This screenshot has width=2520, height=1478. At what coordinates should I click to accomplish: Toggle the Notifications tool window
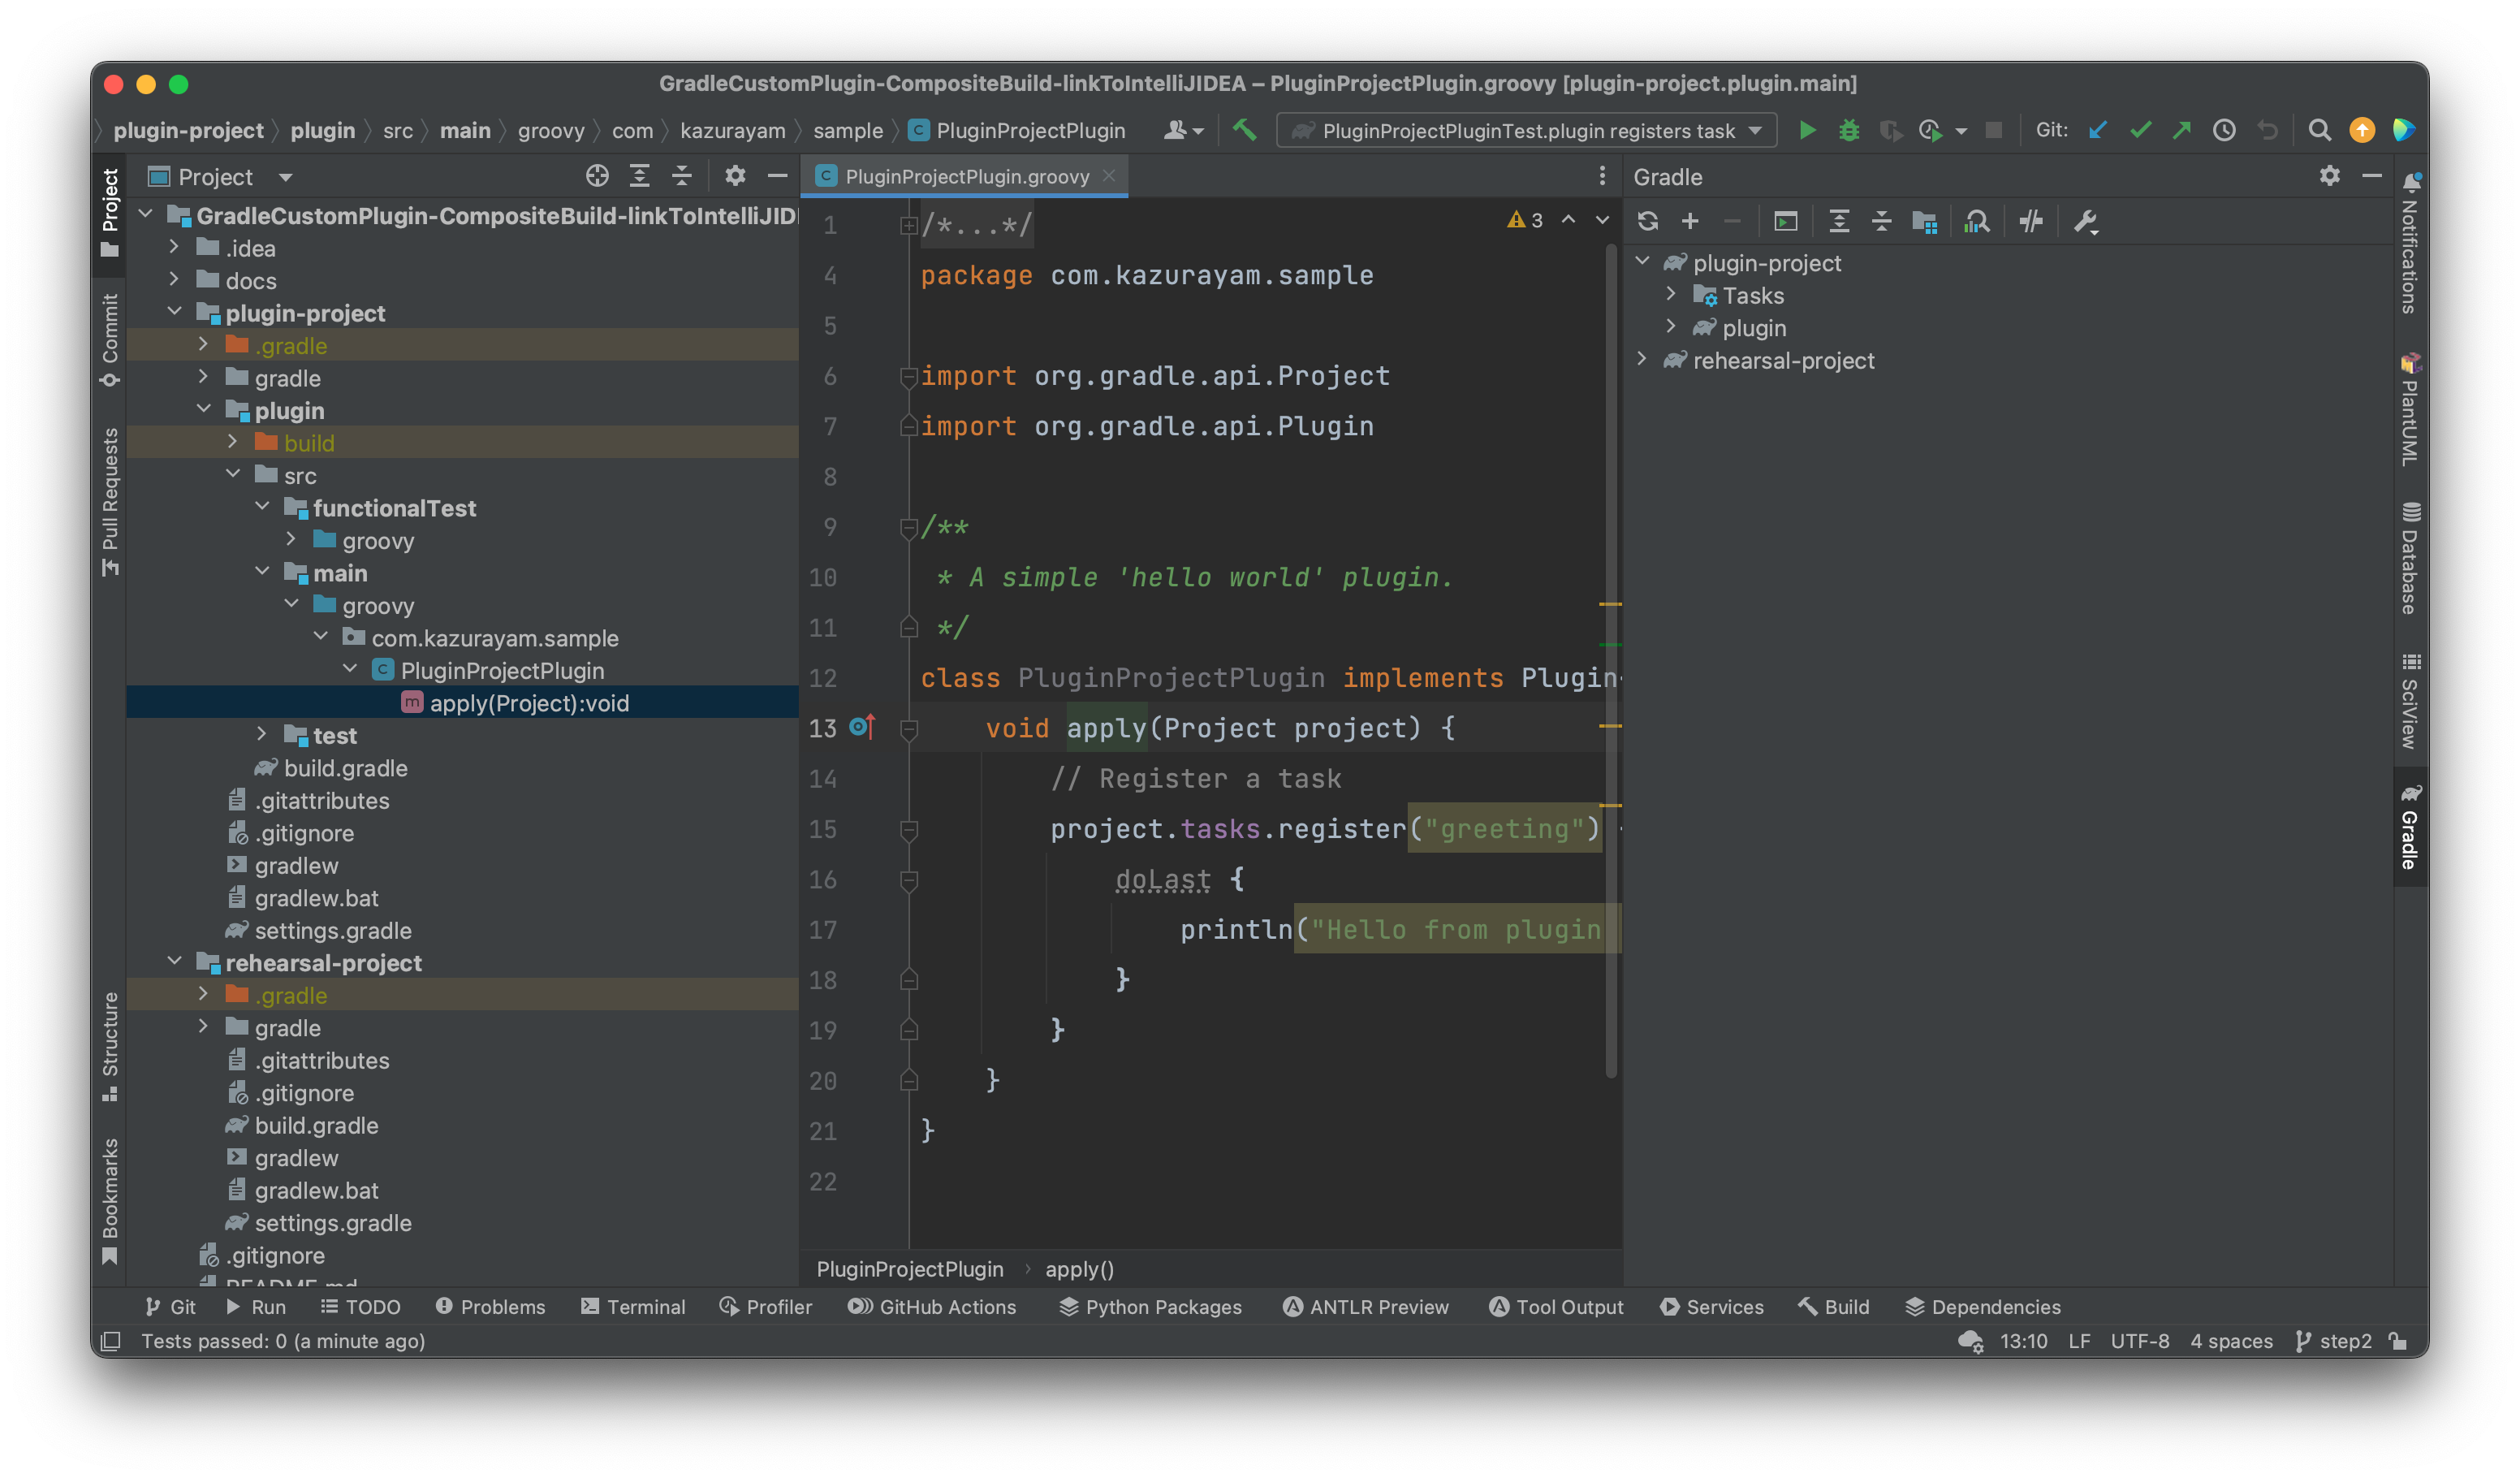[2410, 243]
